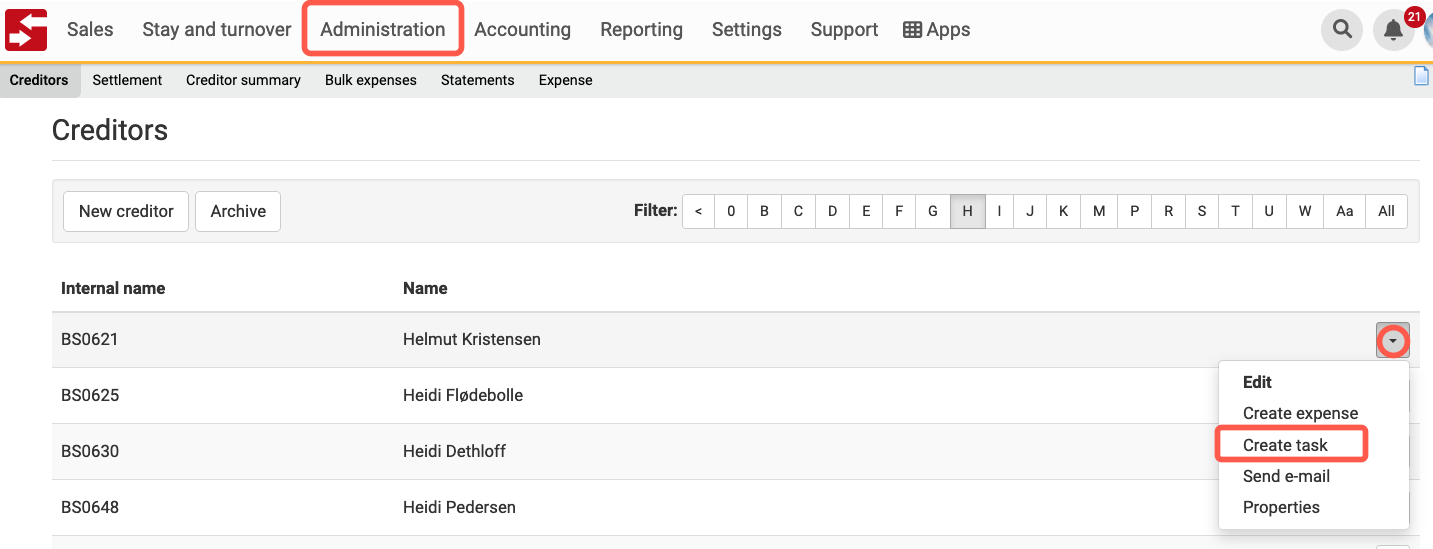Open Properties from the row menu

click(1281, 507)
